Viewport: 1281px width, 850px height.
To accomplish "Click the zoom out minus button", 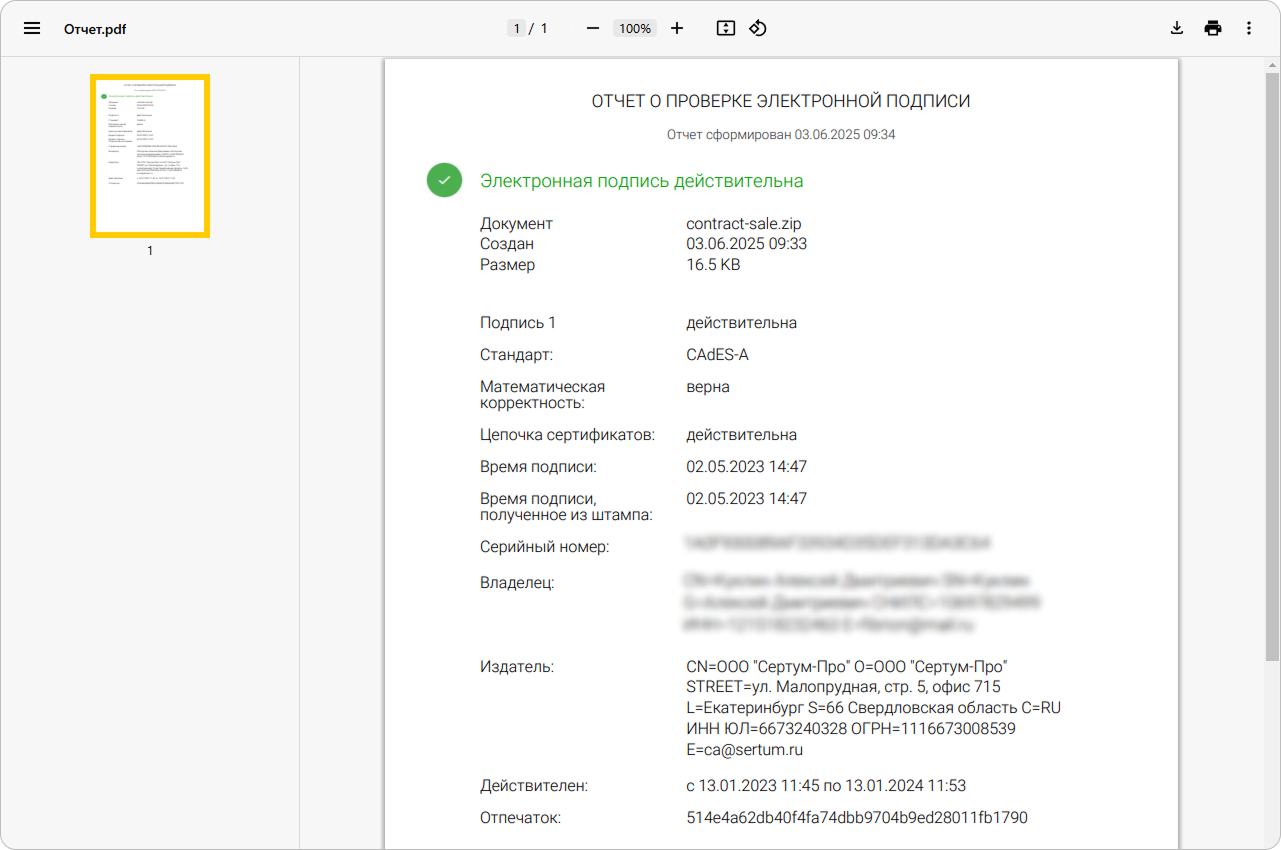I will pos(593,28).
